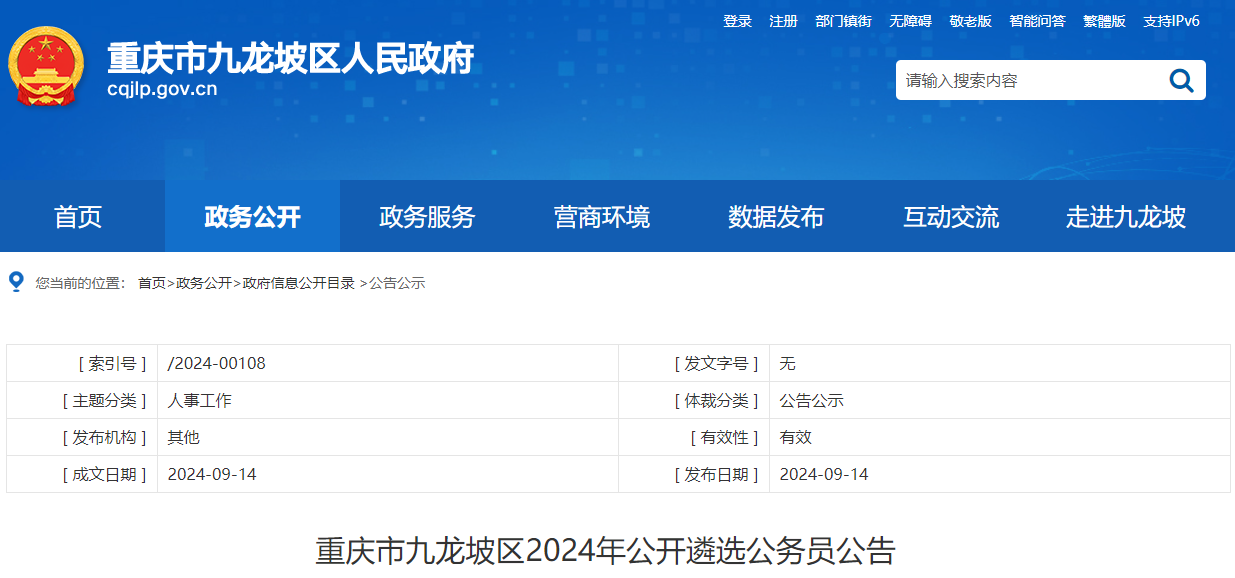Click the 您当前的位置 text
Screen dimensions: 1235x578
pos(80,283)
